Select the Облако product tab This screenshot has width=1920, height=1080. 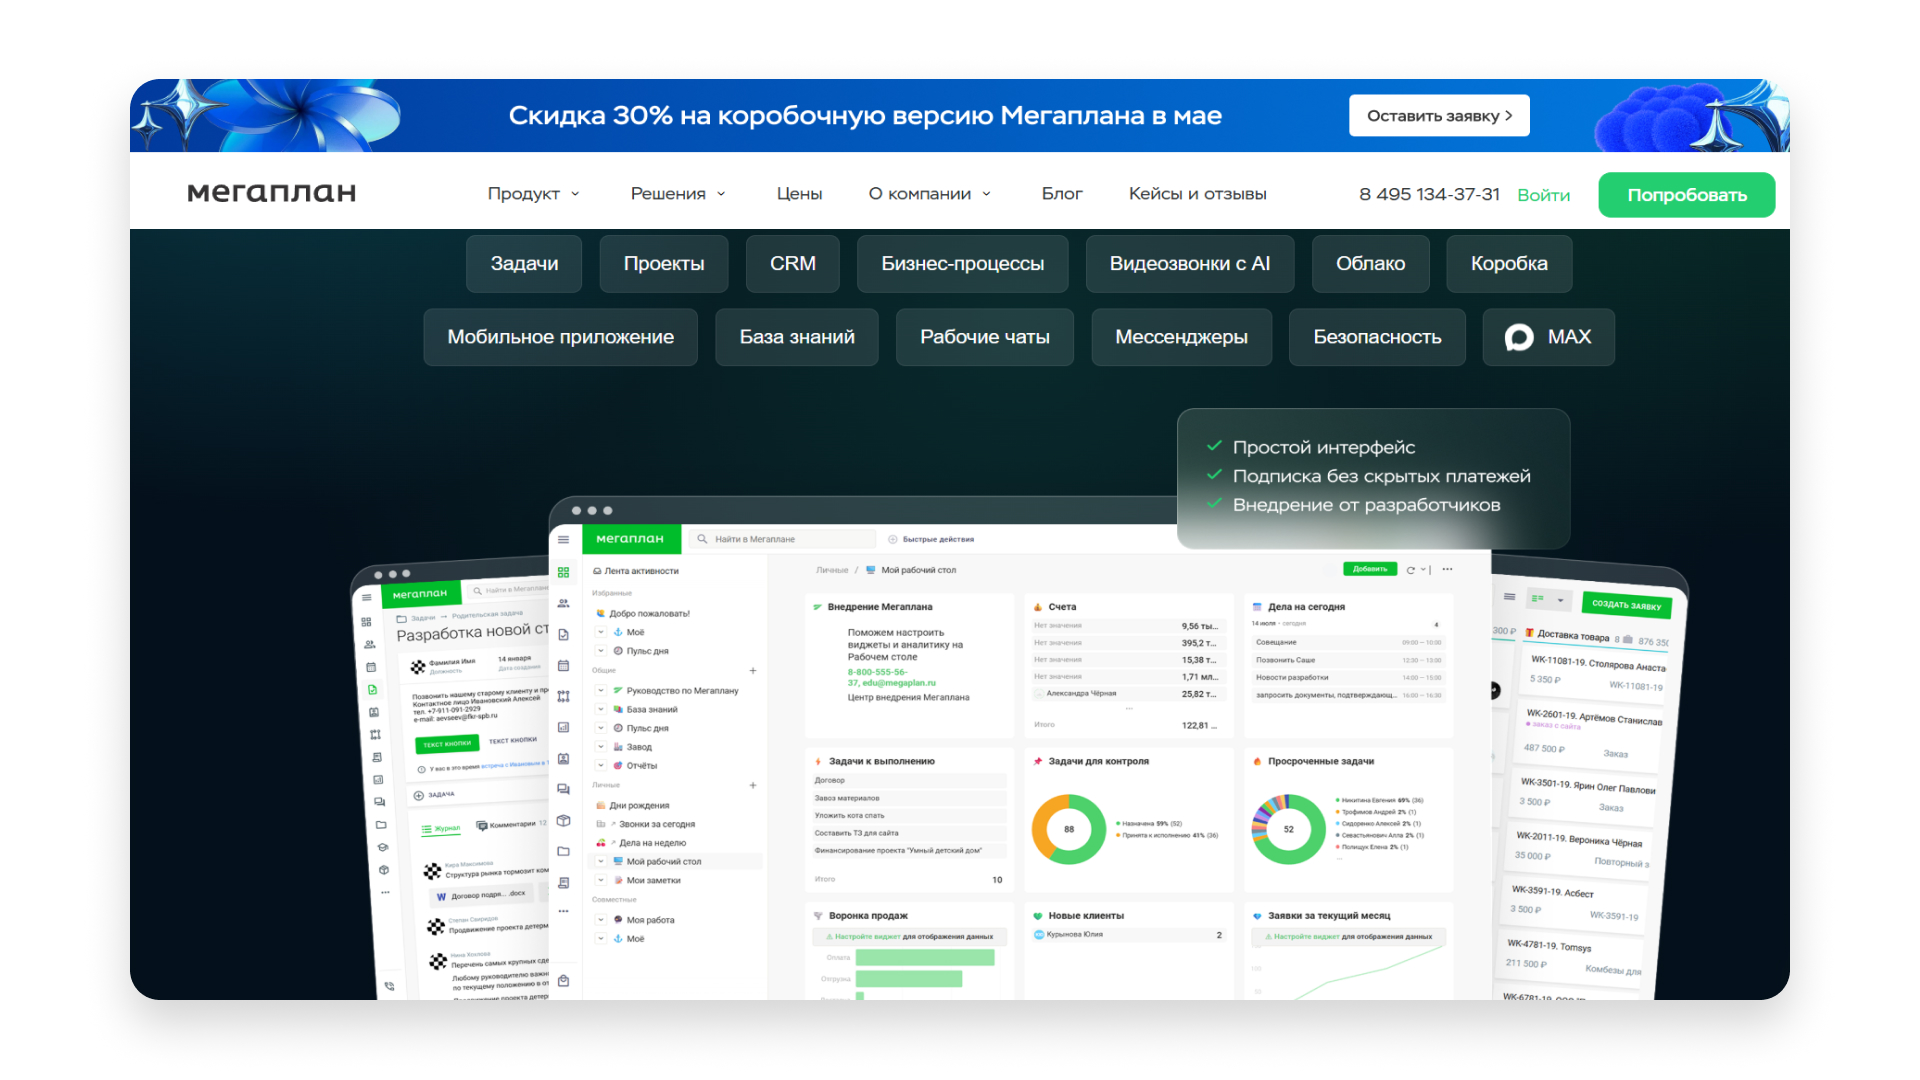click(x=1370, y=264)
